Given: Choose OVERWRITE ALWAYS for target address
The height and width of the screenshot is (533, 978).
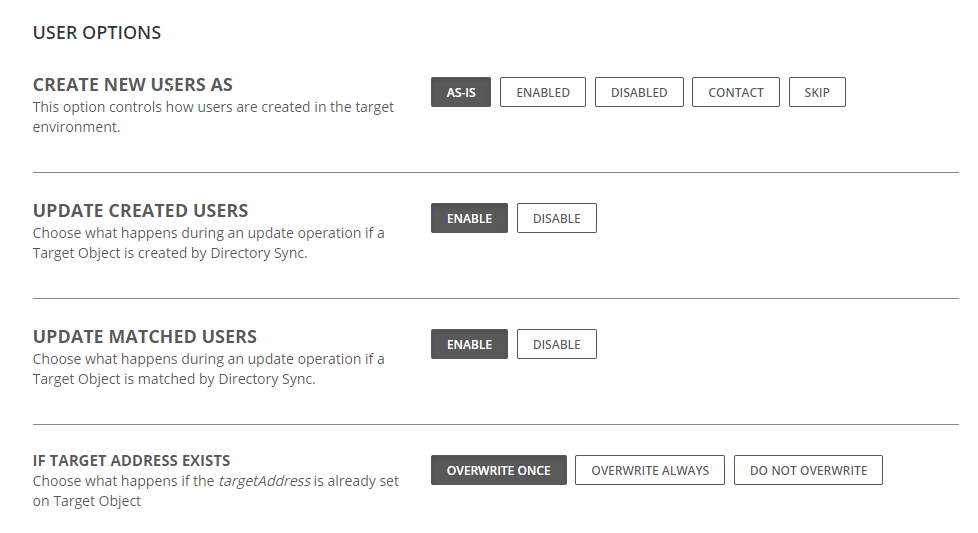Looking at the screenshot, I should point(650,470).
